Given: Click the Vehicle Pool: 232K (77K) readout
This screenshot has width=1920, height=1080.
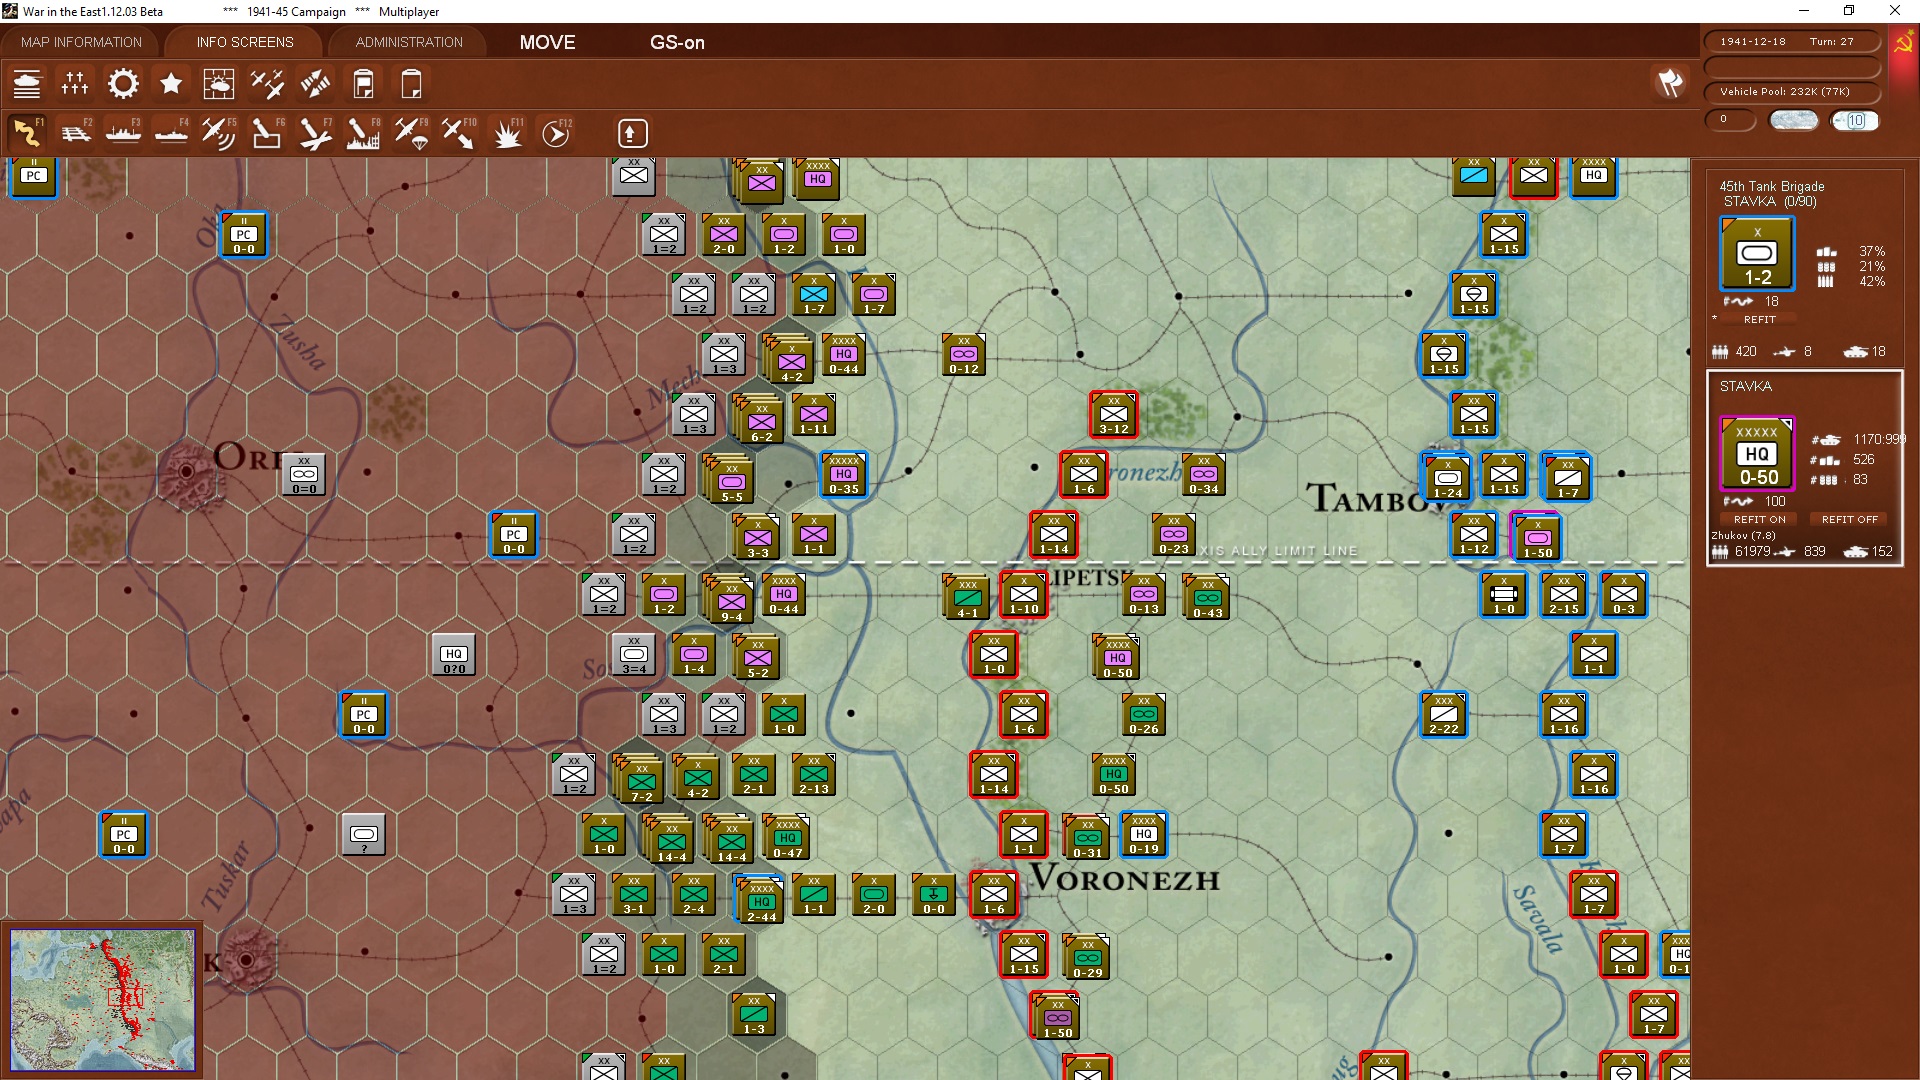Looking at the screenshot, I should [x=1791, y=91].
